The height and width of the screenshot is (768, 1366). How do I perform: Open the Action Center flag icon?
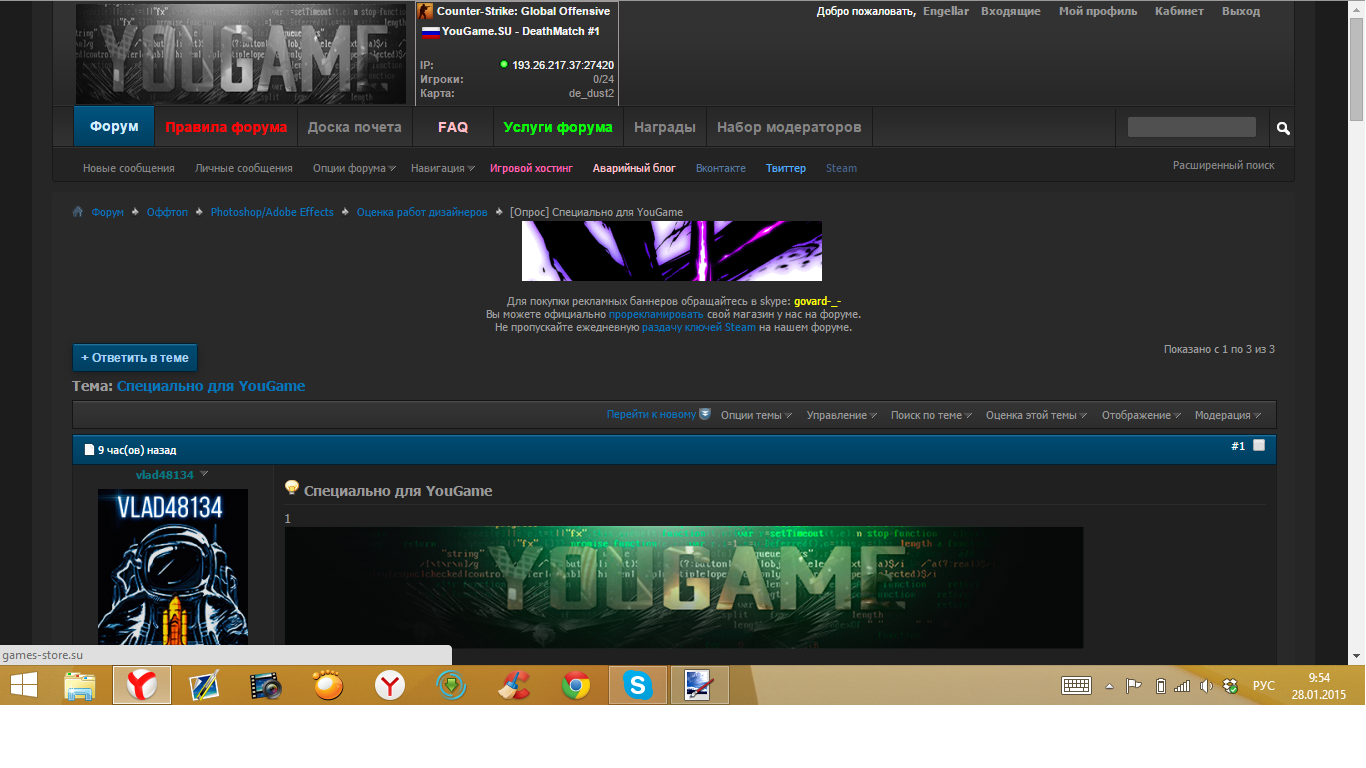[1135, 686]
